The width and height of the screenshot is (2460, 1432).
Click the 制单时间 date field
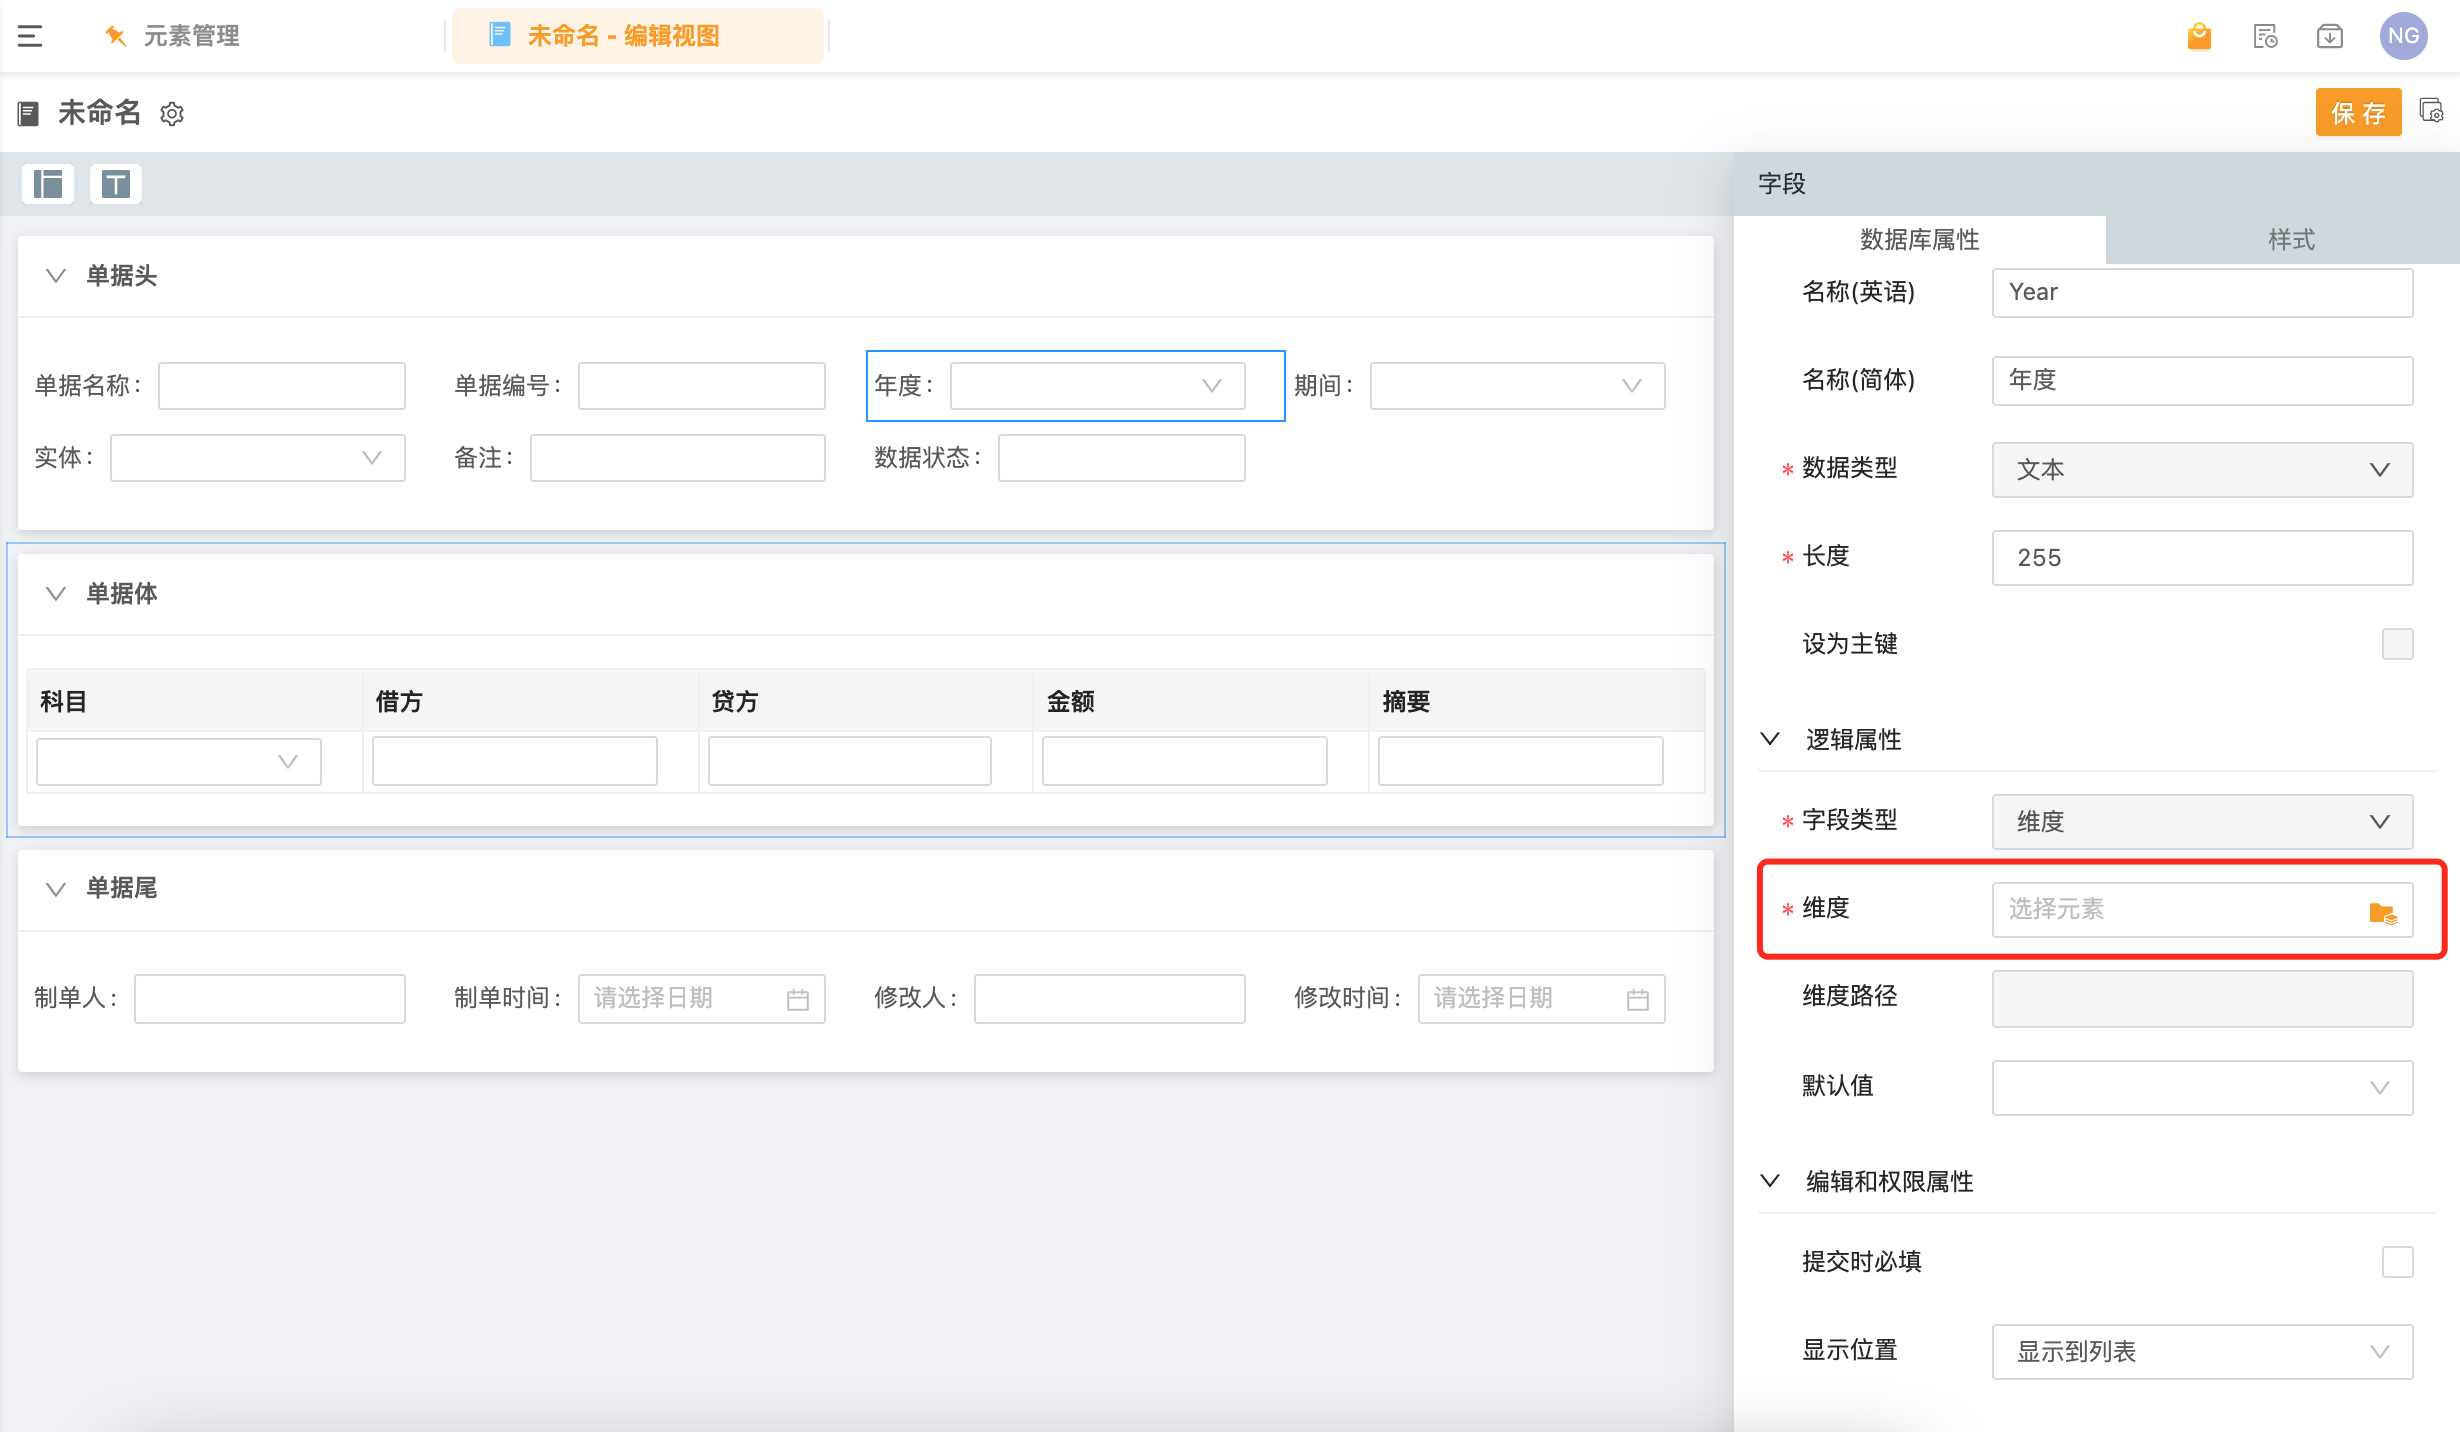[x=701, y=999]
